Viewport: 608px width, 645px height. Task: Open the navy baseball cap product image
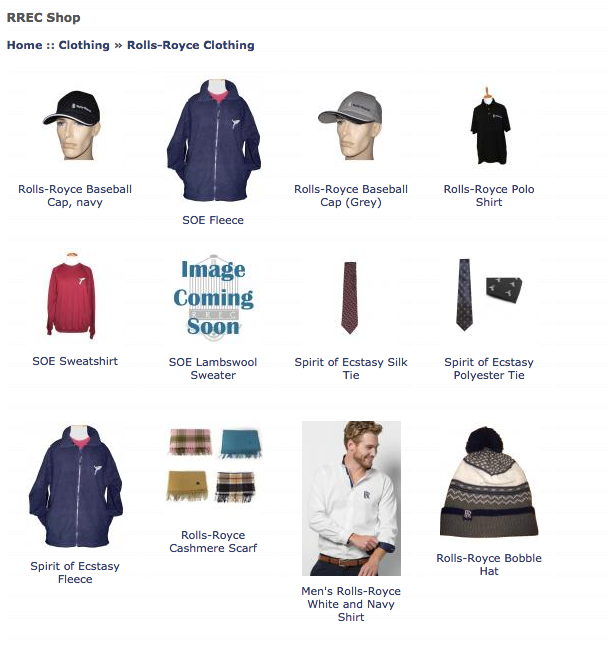pos(74,125)
